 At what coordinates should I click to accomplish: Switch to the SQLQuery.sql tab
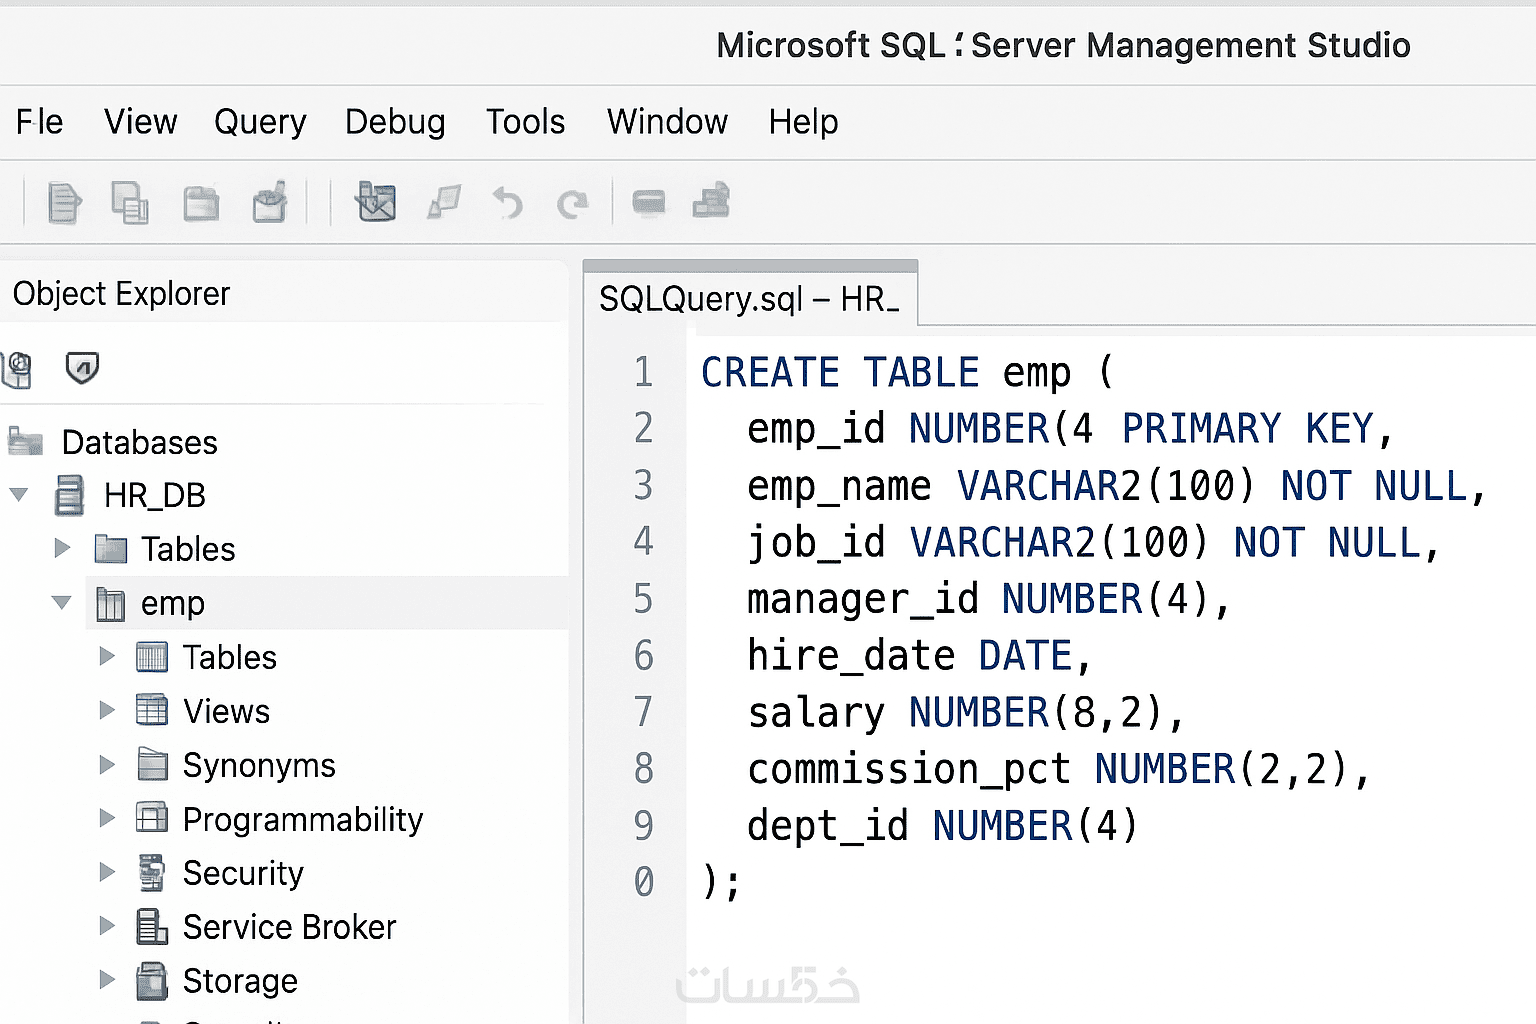click(x=749, y=298)
